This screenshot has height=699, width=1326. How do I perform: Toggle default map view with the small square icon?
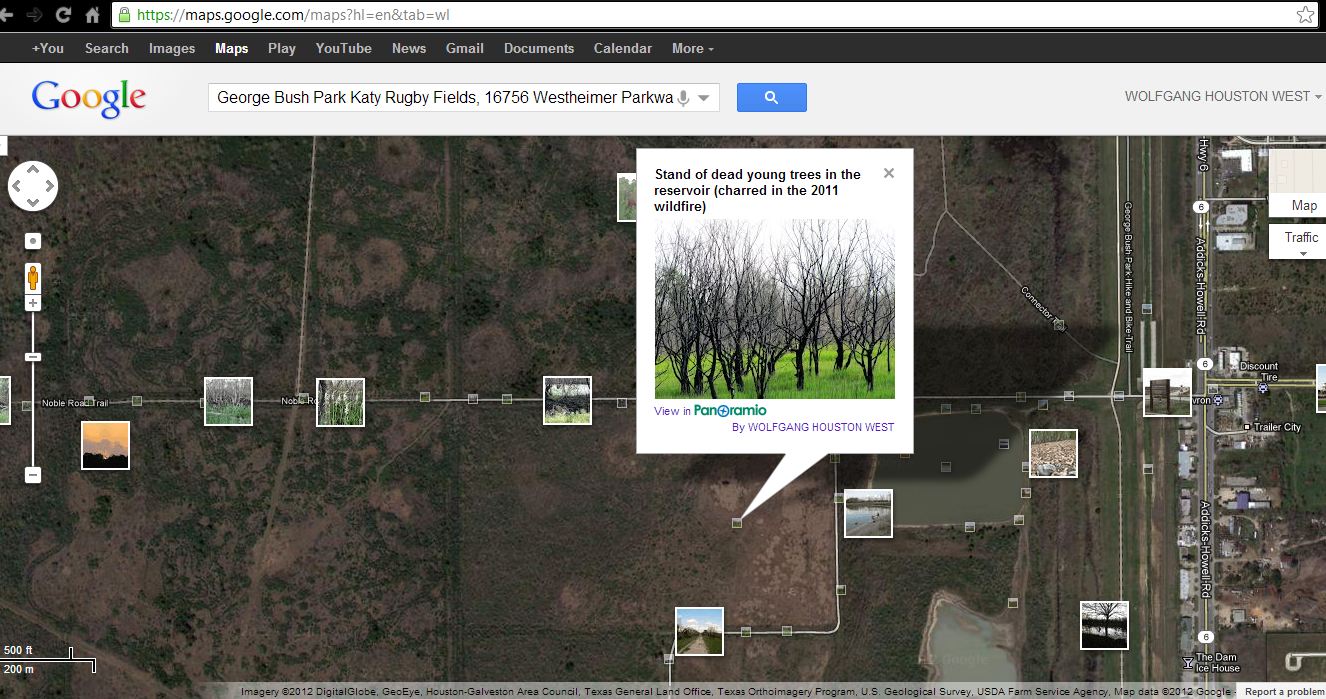click(33, 240)
